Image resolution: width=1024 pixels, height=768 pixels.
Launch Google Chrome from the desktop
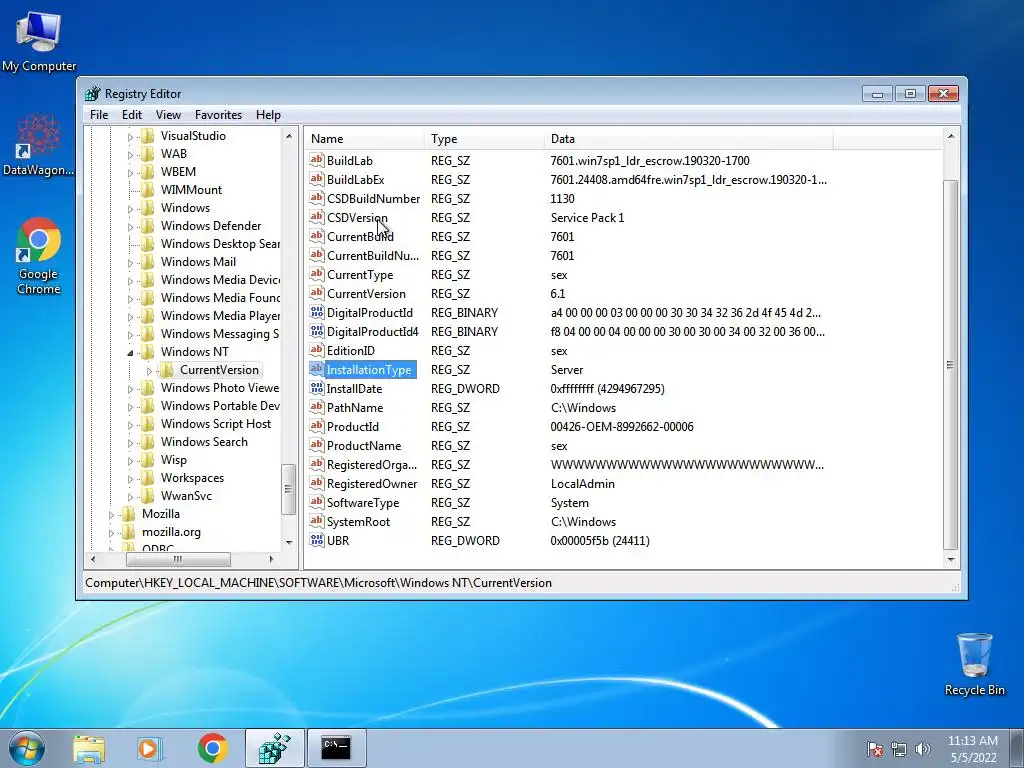[39, 256]
